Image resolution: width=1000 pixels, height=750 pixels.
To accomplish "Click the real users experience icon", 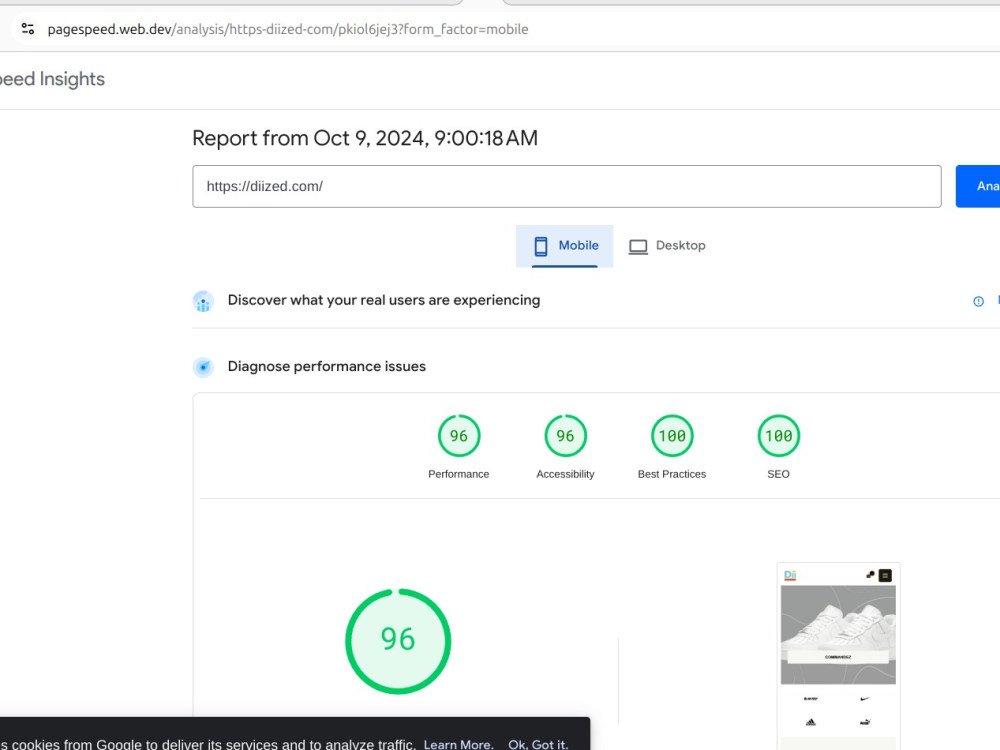I will pos(203,301).
